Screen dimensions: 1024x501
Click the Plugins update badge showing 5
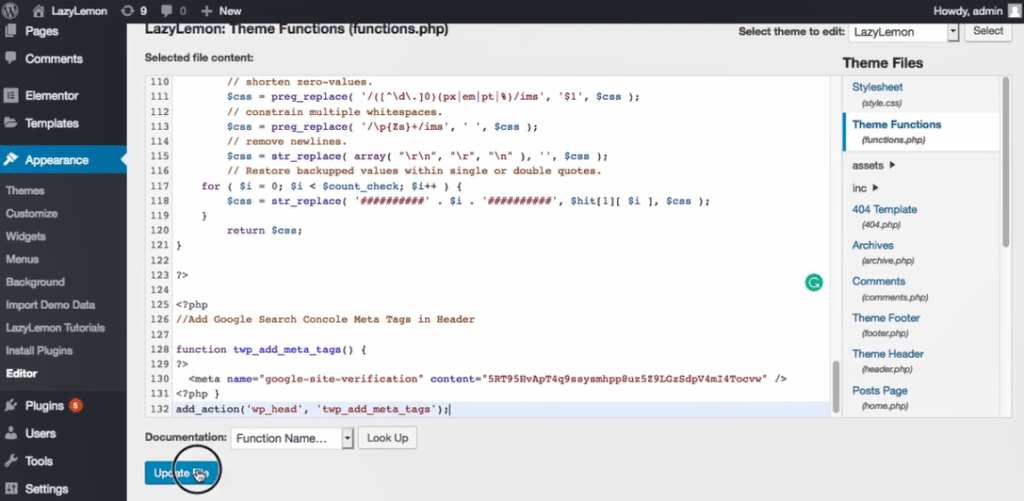(75, 406)
